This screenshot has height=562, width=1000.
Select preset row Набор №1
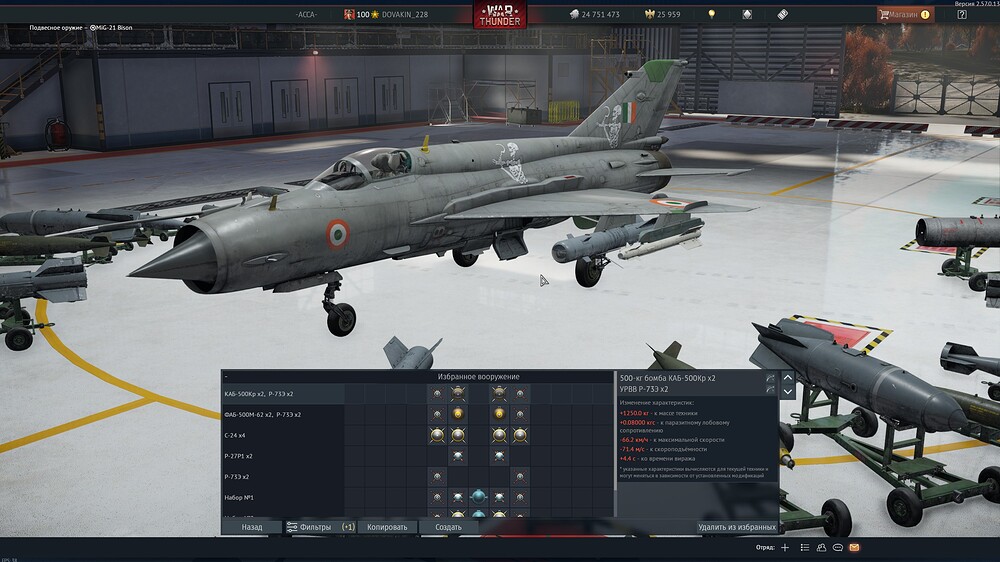(418, 497)
